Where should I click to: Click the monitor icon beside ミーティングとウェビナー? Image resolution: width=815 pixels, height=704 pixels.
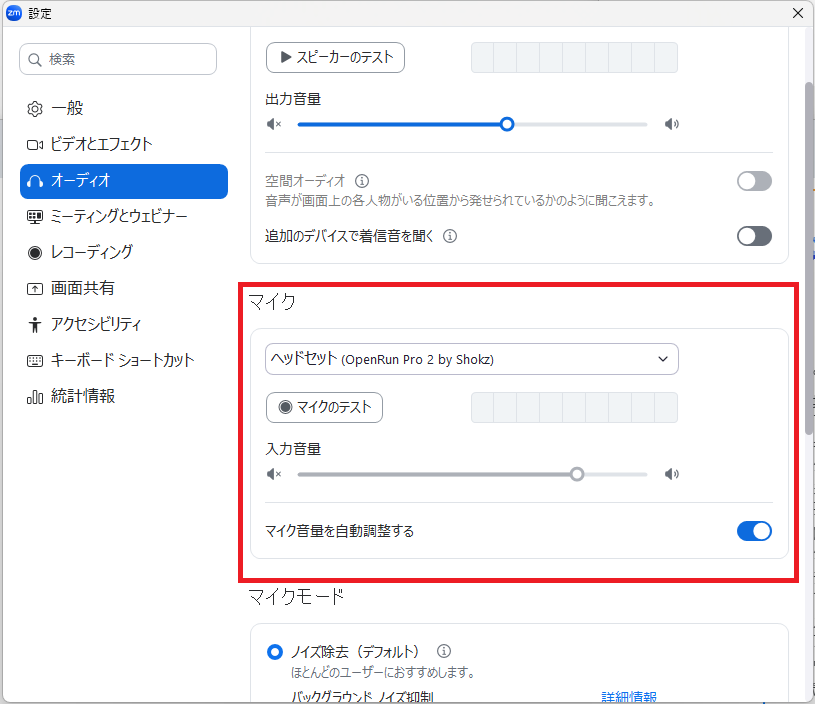click(35, 217)
